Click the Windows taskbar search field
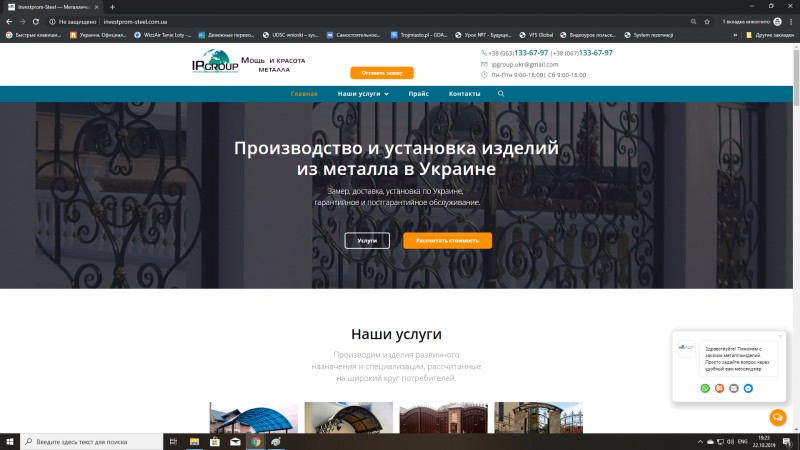 click(x=92, y=442)
